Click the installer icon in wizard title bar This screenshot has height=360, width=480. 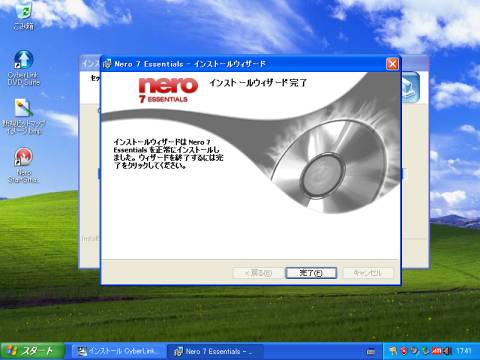(107, 64)
